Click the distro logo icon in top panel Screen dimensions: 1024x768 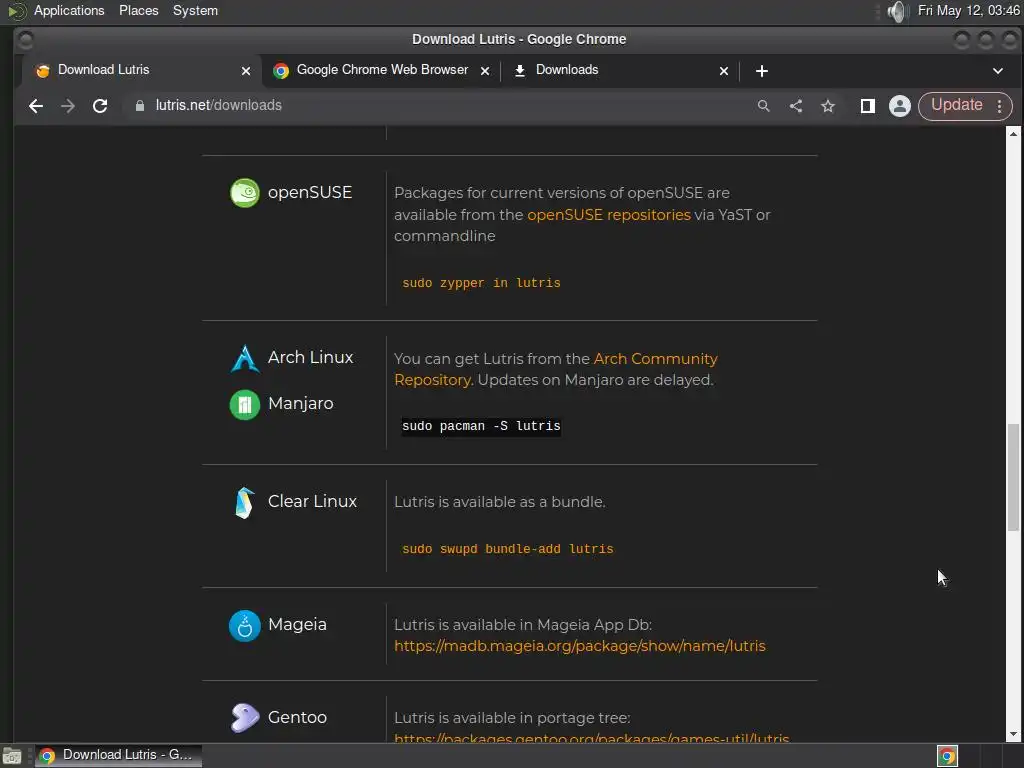[x=17, y=10]
